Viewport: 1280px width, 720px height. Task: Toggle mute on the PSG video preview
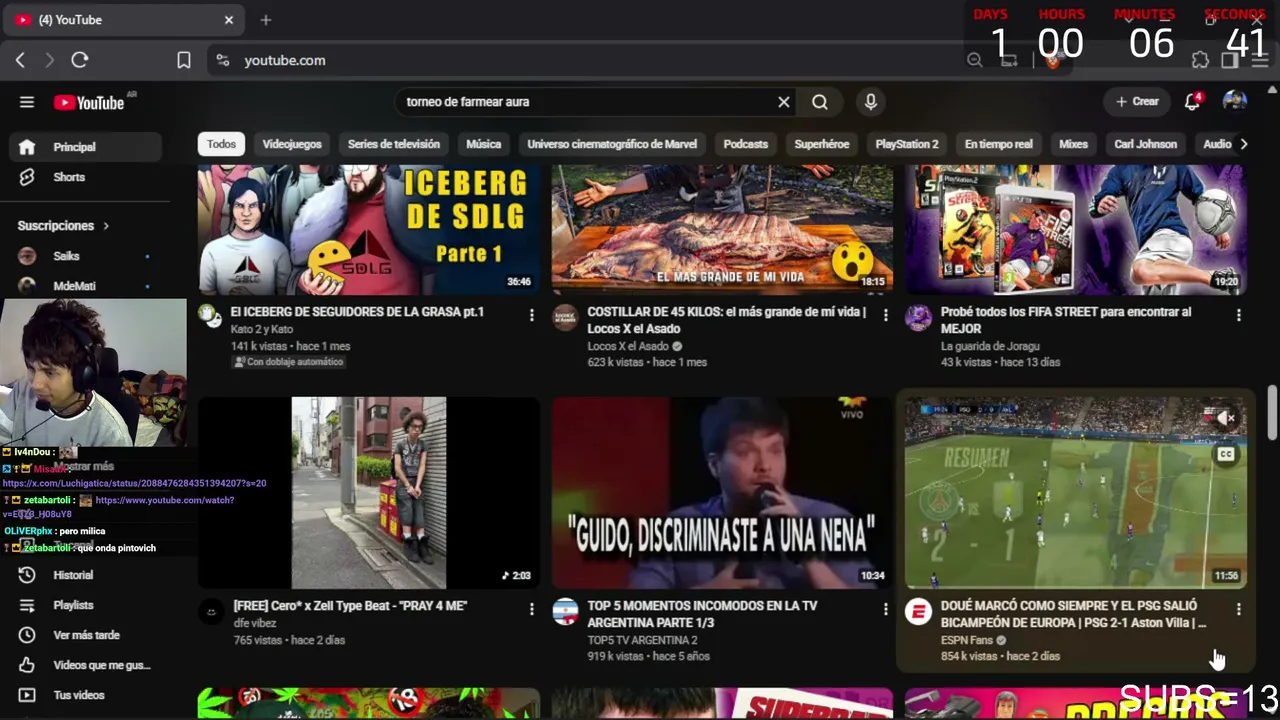(x=1225, y=418)
